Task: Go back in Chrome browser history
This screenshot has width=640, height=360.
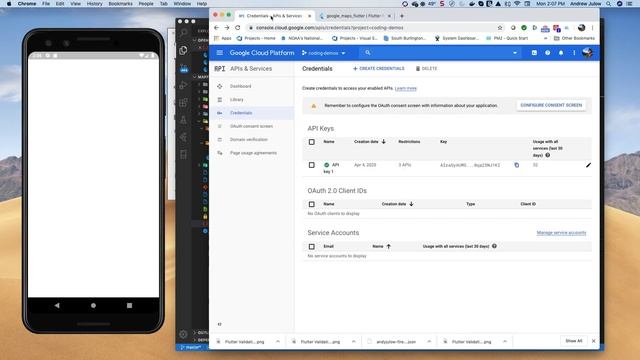Action: tap(216, 28)
